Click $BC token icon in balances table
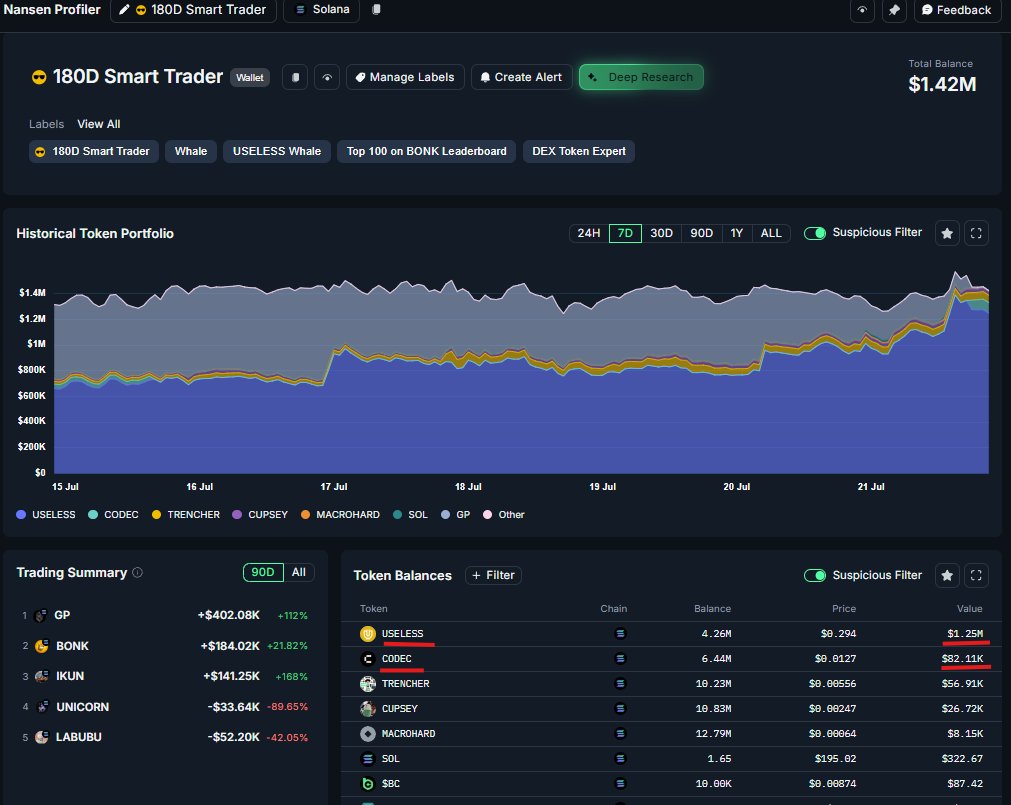 (368, 784)
